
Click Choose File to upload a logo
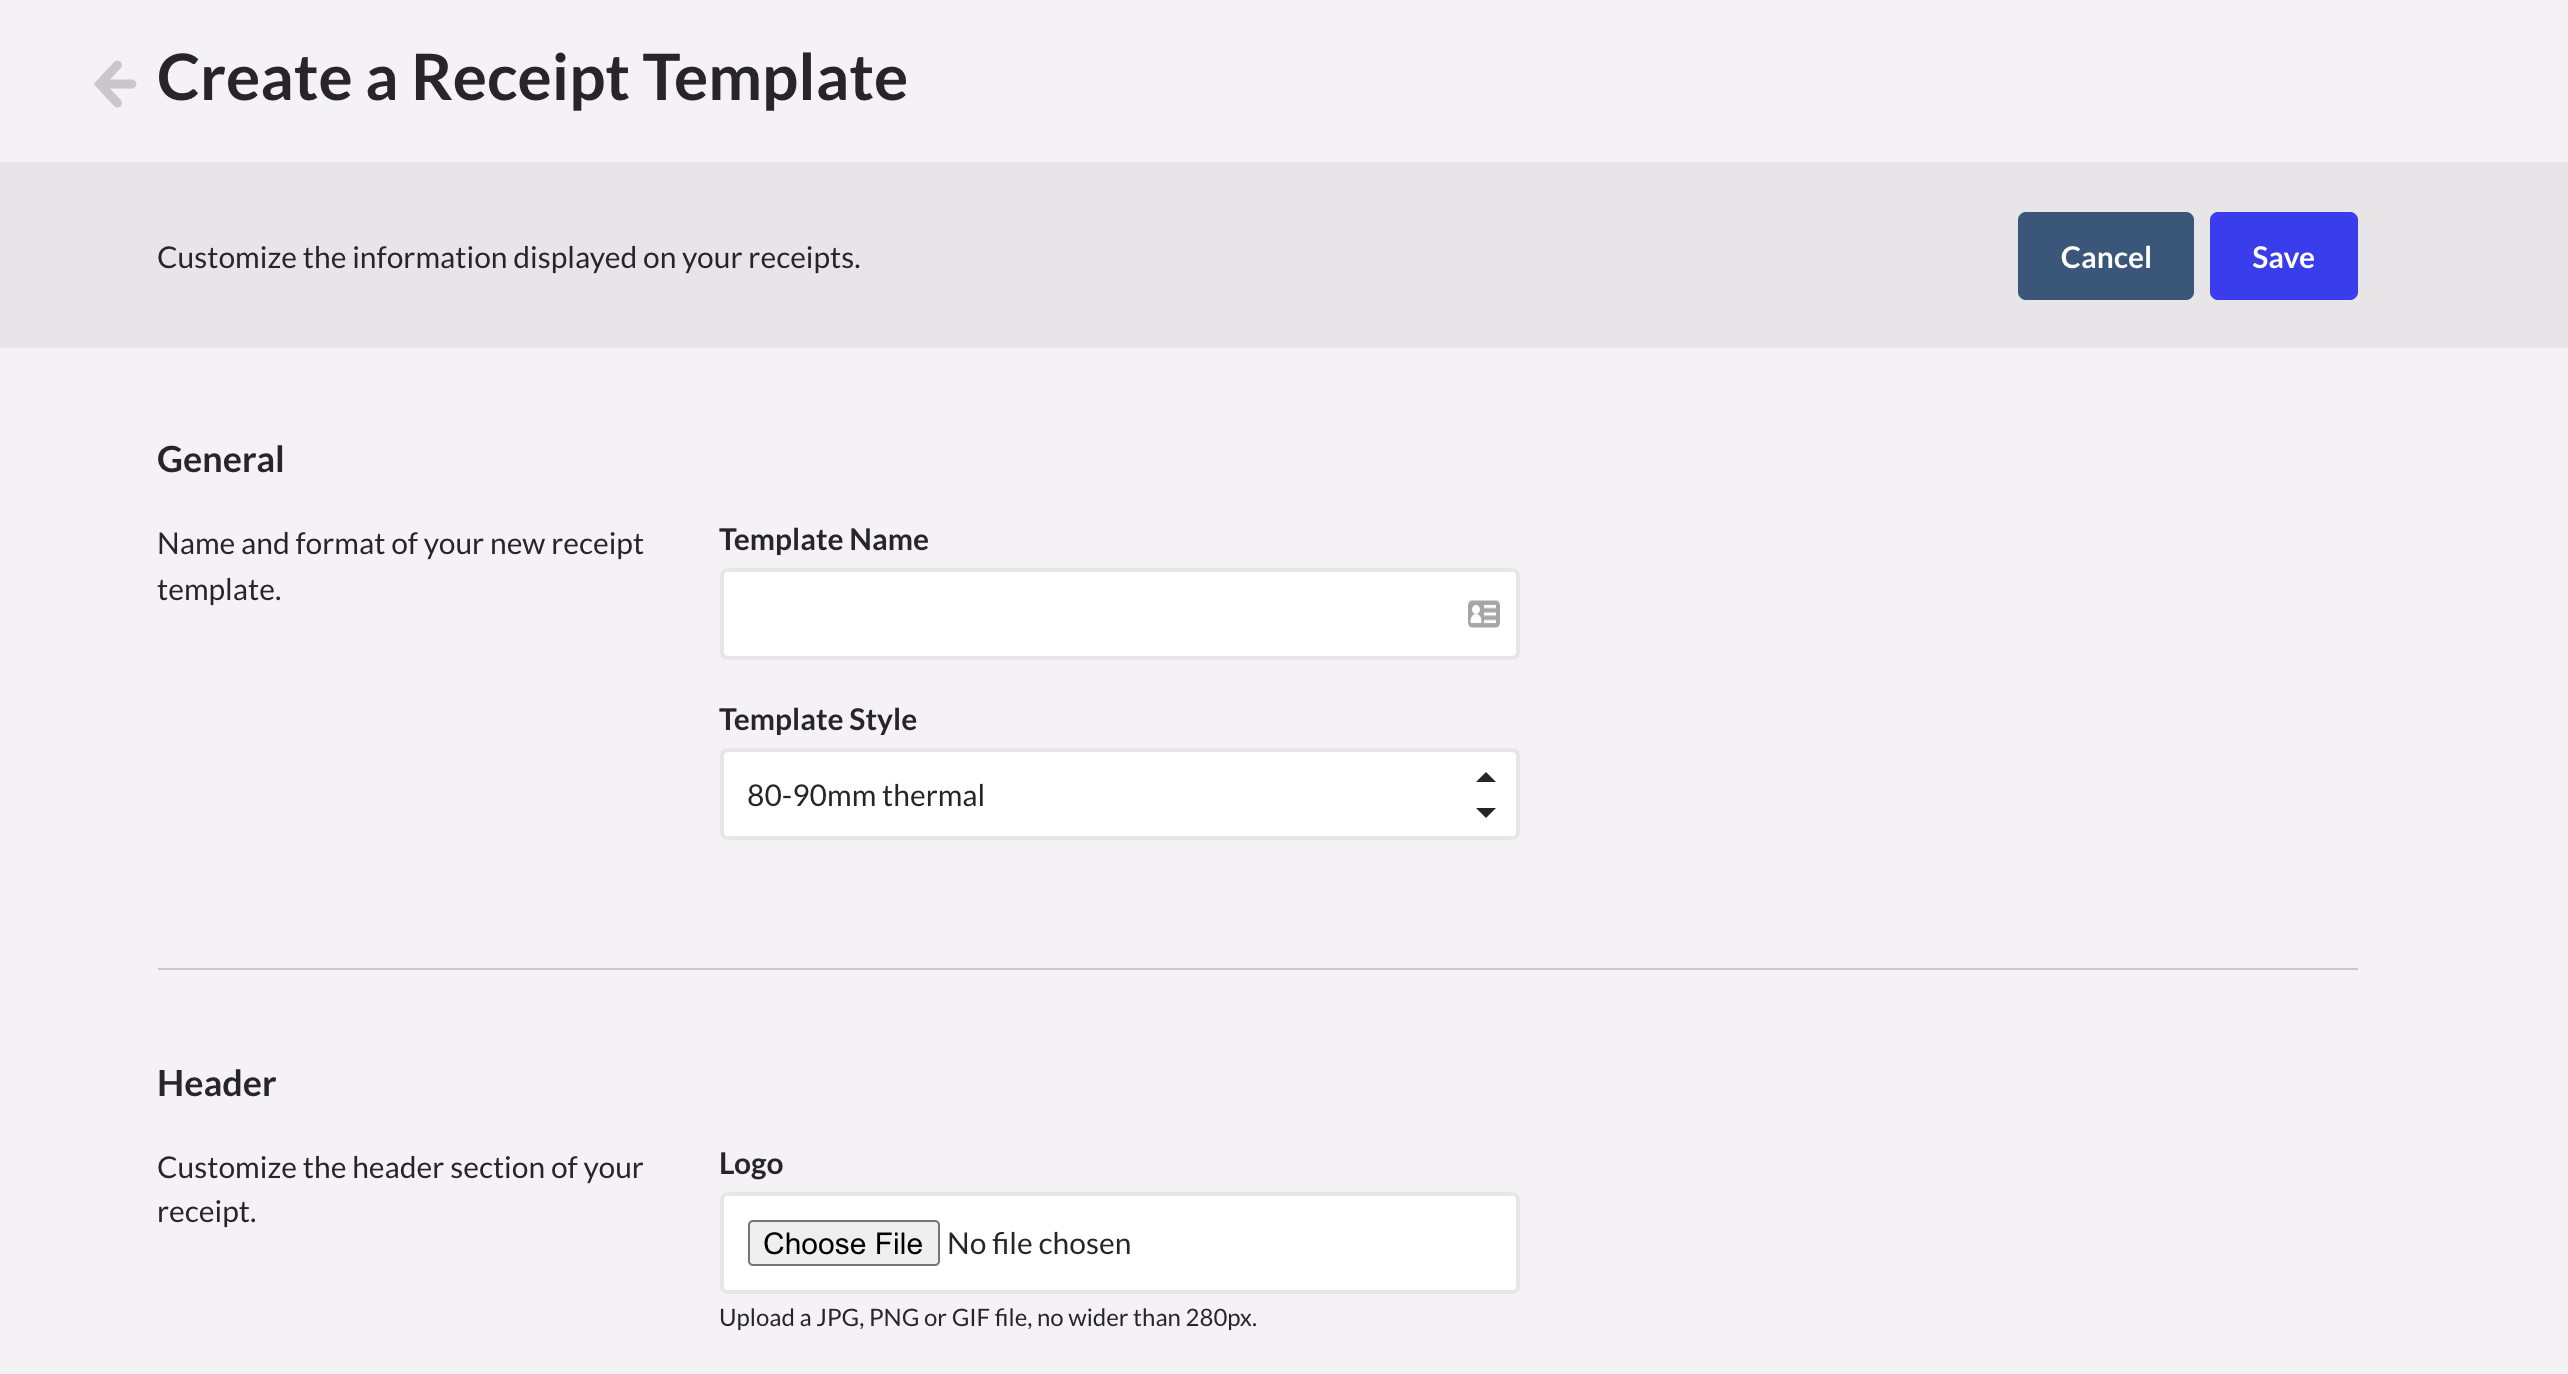tap(843, 1243)
